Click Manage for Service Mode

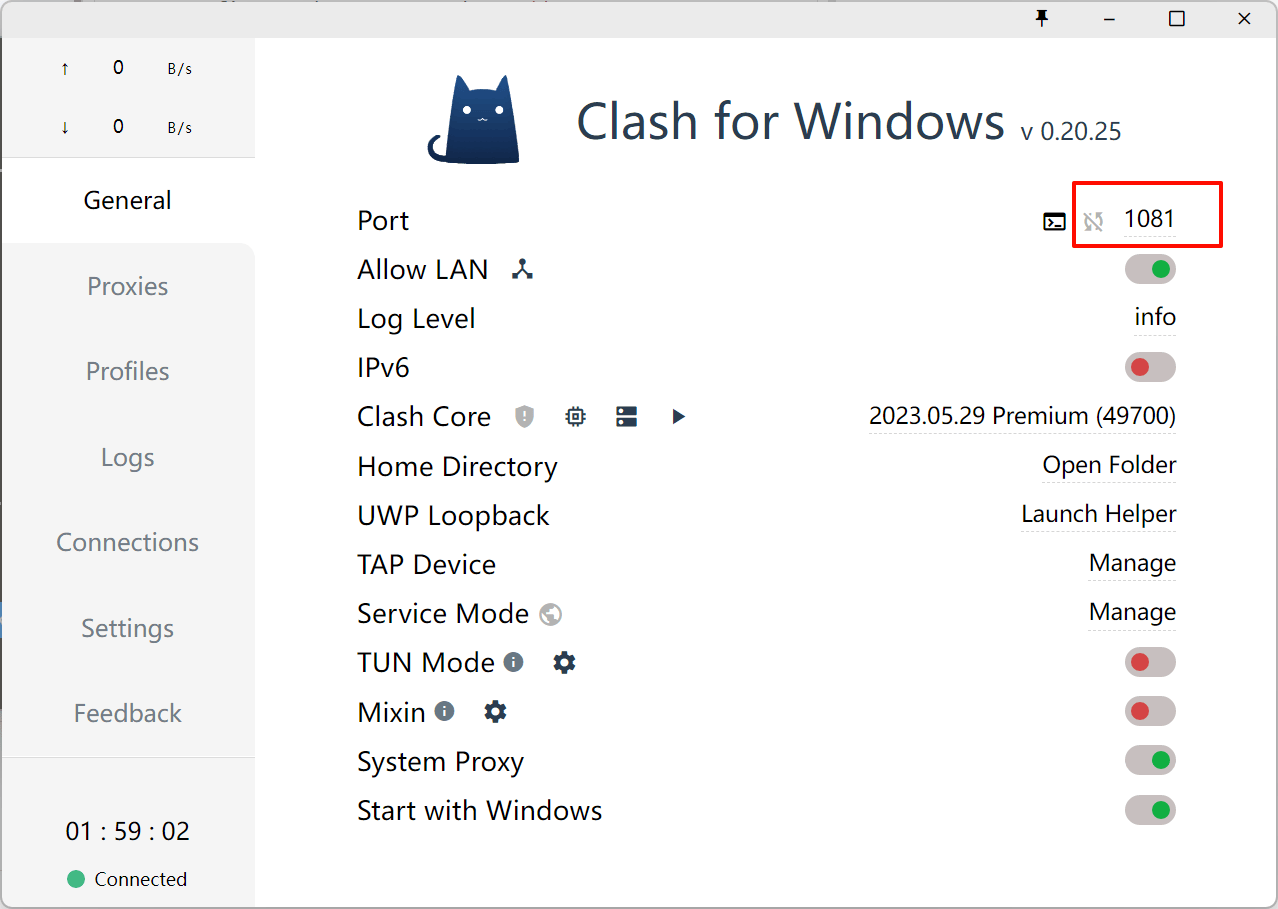(x=1132, y=612)
